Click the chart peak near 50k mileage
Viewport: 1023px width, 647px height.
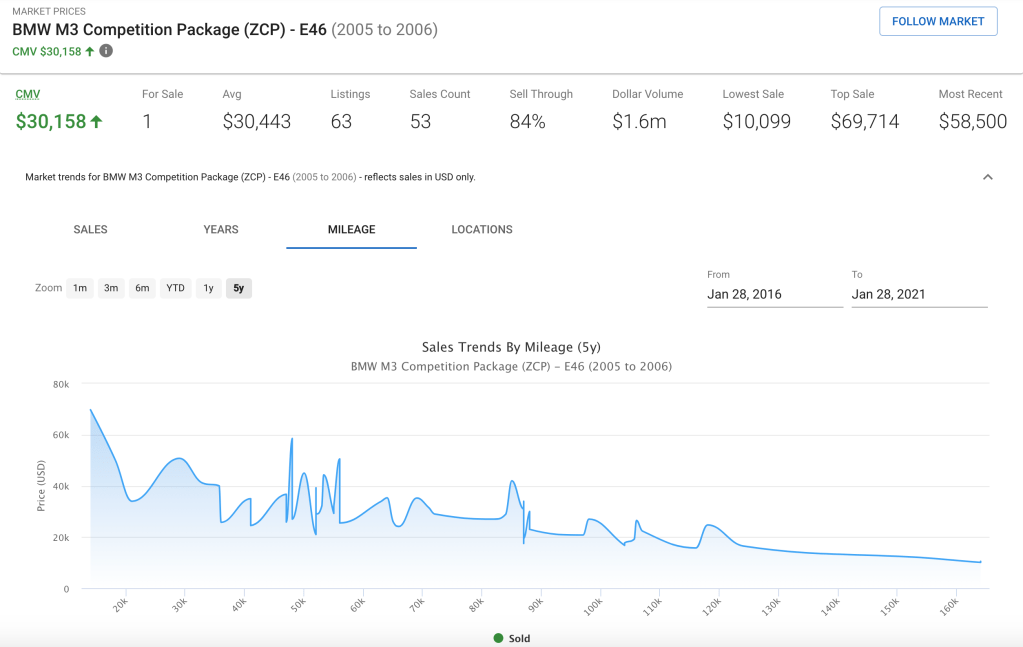(x=292, y=440)
